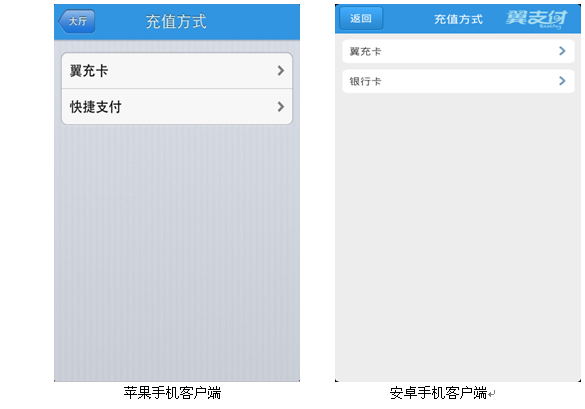The width and height of the screenshot is (585, 409).
Task: Click the gray chevron beside 翼充卡
Action: coord(281,71)
